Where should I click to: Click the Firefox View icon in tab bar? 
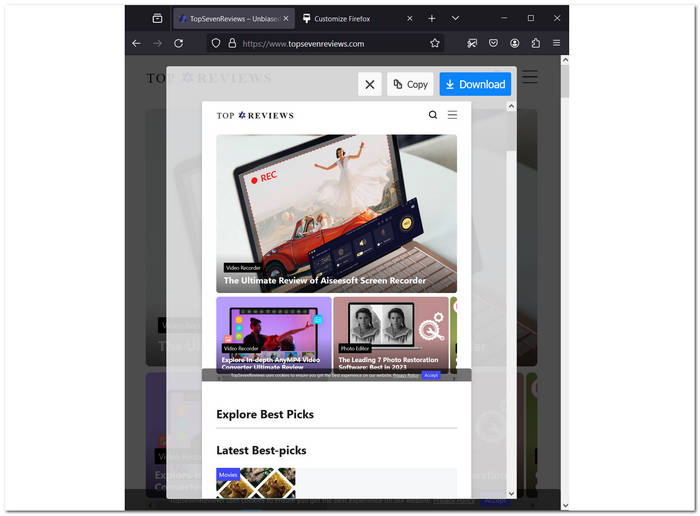coord(157,18)
